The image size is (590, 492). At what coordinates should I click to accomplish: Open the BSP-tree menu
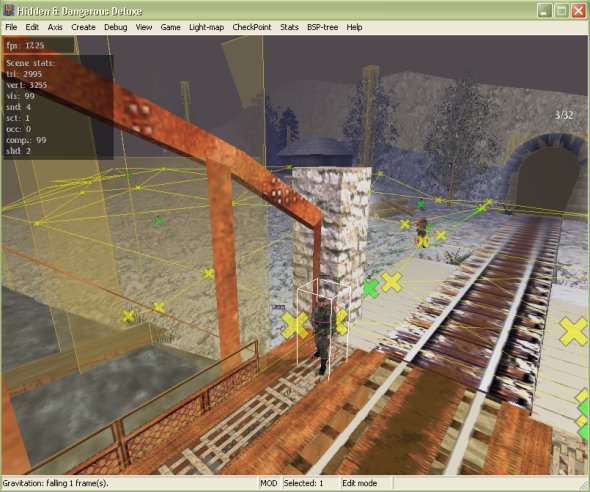pyautogui.click(x=322, y=27)
